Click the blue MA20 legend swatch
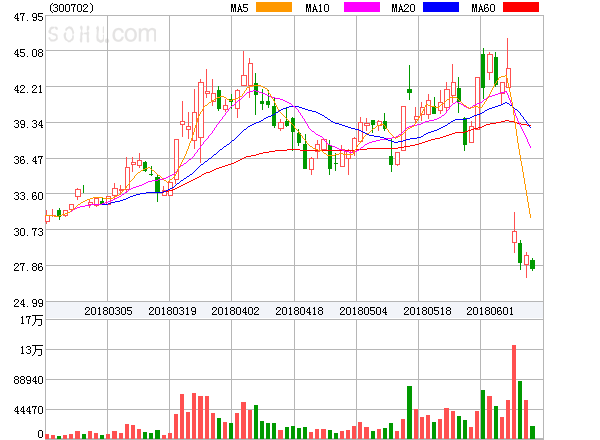The image size is (600, 440). pos(441,7)
